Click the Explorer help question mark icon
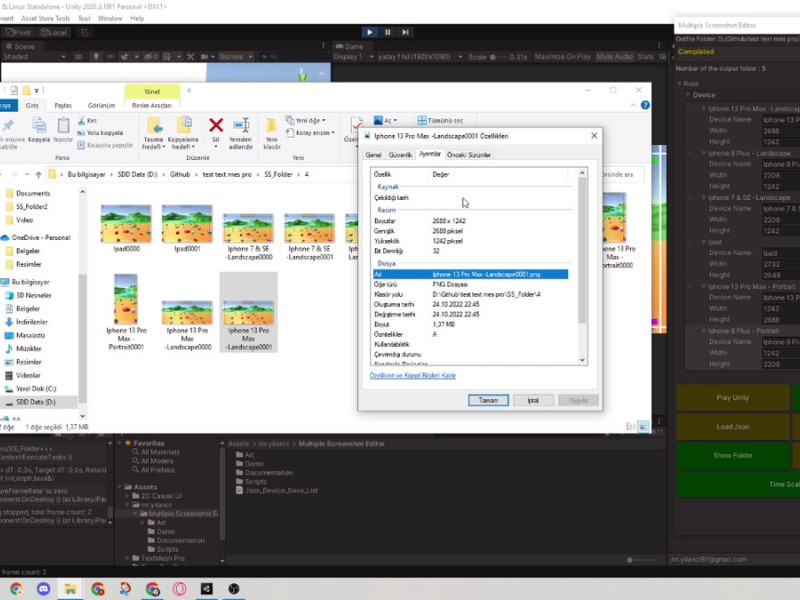The height and width of the screenshot is (600, 800). (645, 105)
